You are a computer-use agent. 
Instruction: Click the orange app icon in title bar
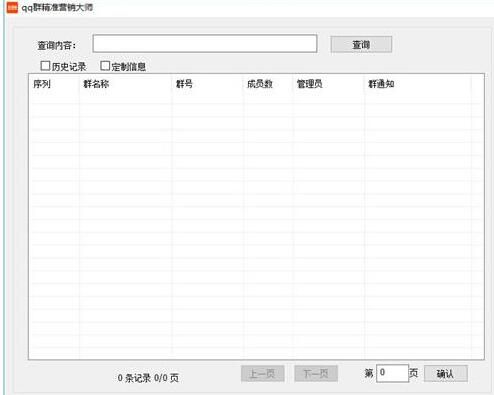[12, 7]
